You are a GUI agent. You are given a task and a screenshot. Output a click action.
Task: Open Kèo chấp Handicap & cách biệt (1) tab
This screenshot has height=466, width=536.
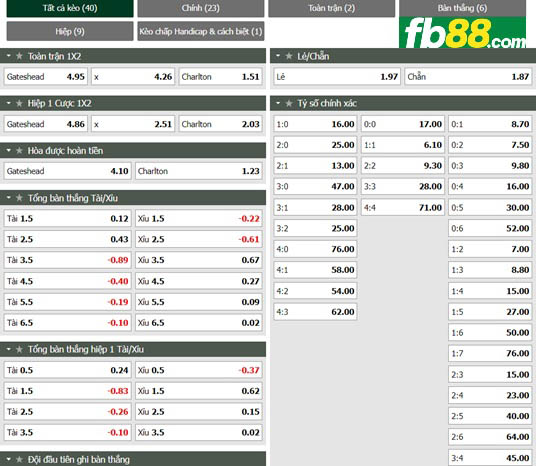(x=201, y=31)
